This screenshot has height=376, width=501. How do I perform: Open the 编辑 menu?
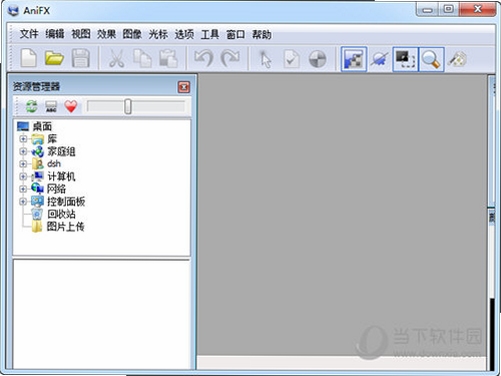pos(55,34)
